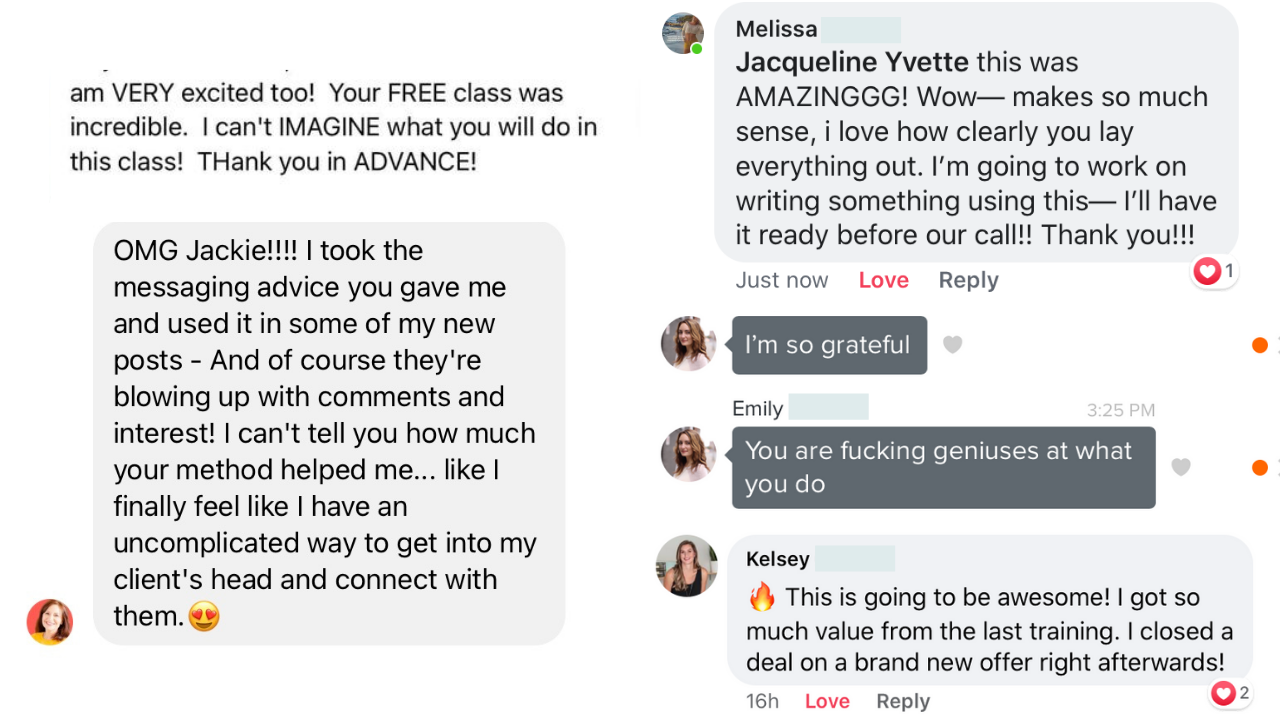
Task: Open the heart reaction count on Melissa's comment
Action: click(x=1215, y=271)
